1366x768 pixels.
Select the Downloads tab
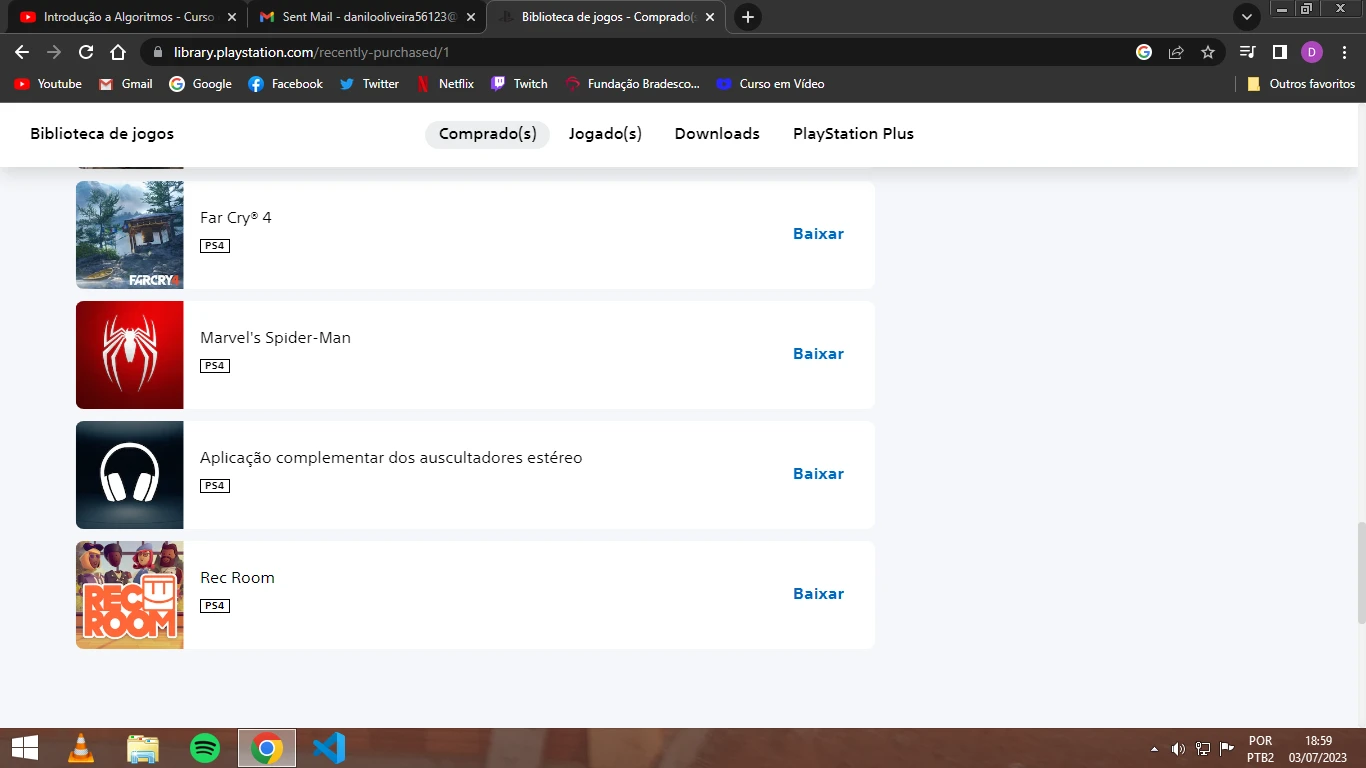click(x=717, y=134)
